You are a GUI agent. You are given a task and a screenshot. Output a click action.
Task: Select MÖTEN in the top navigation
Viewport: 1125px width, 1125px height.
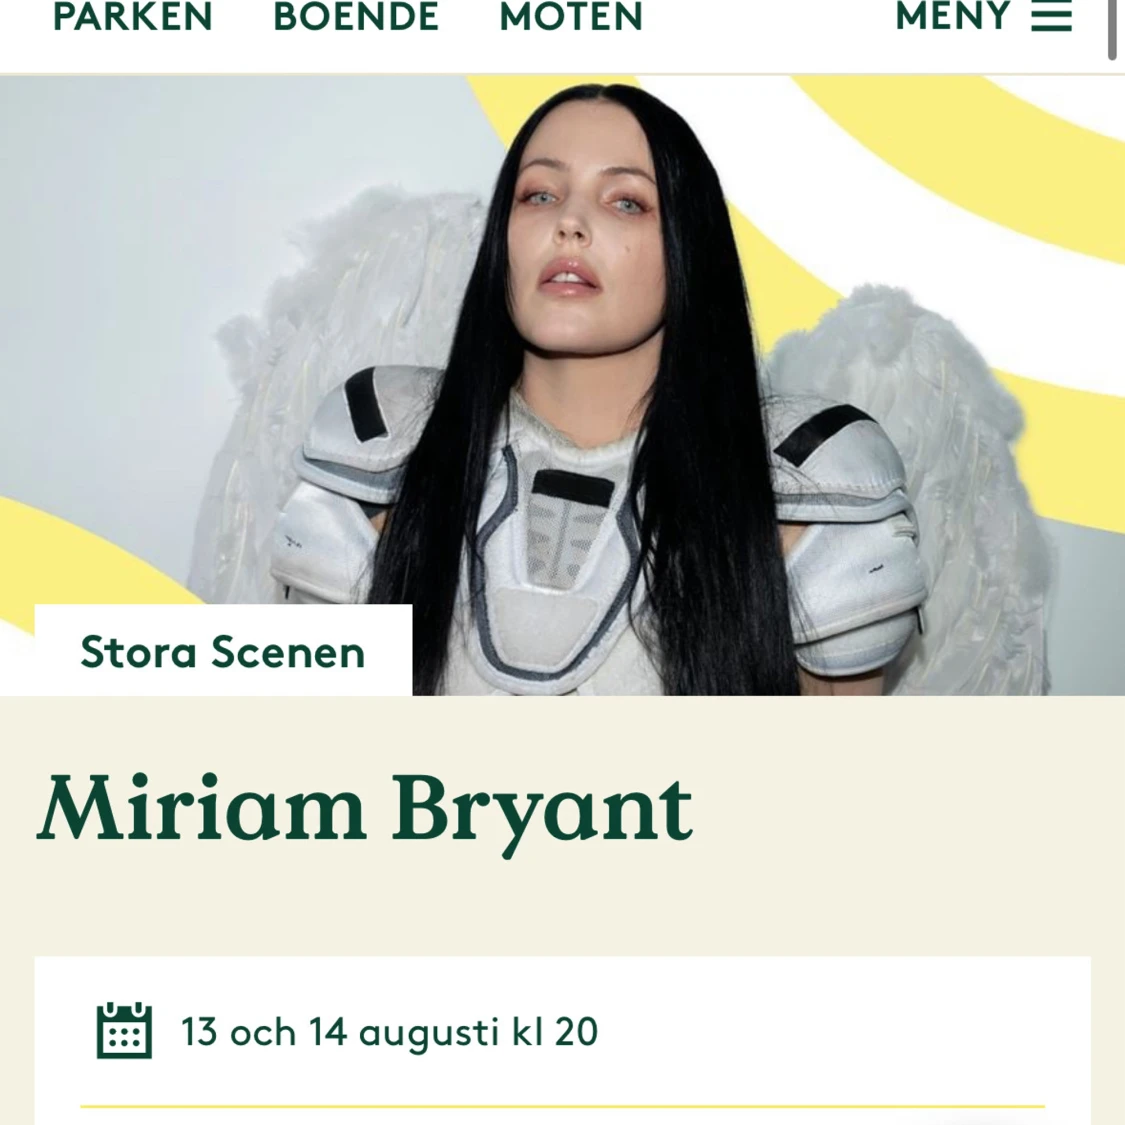coord(570,17)
